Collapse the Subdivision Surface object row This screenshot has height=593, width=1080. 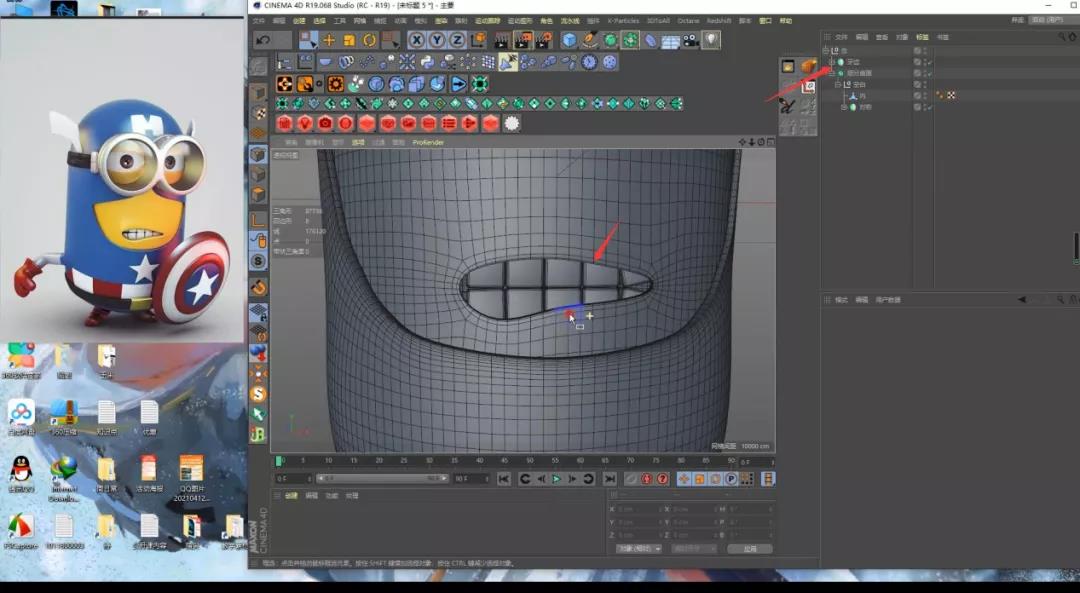[832, 73]
